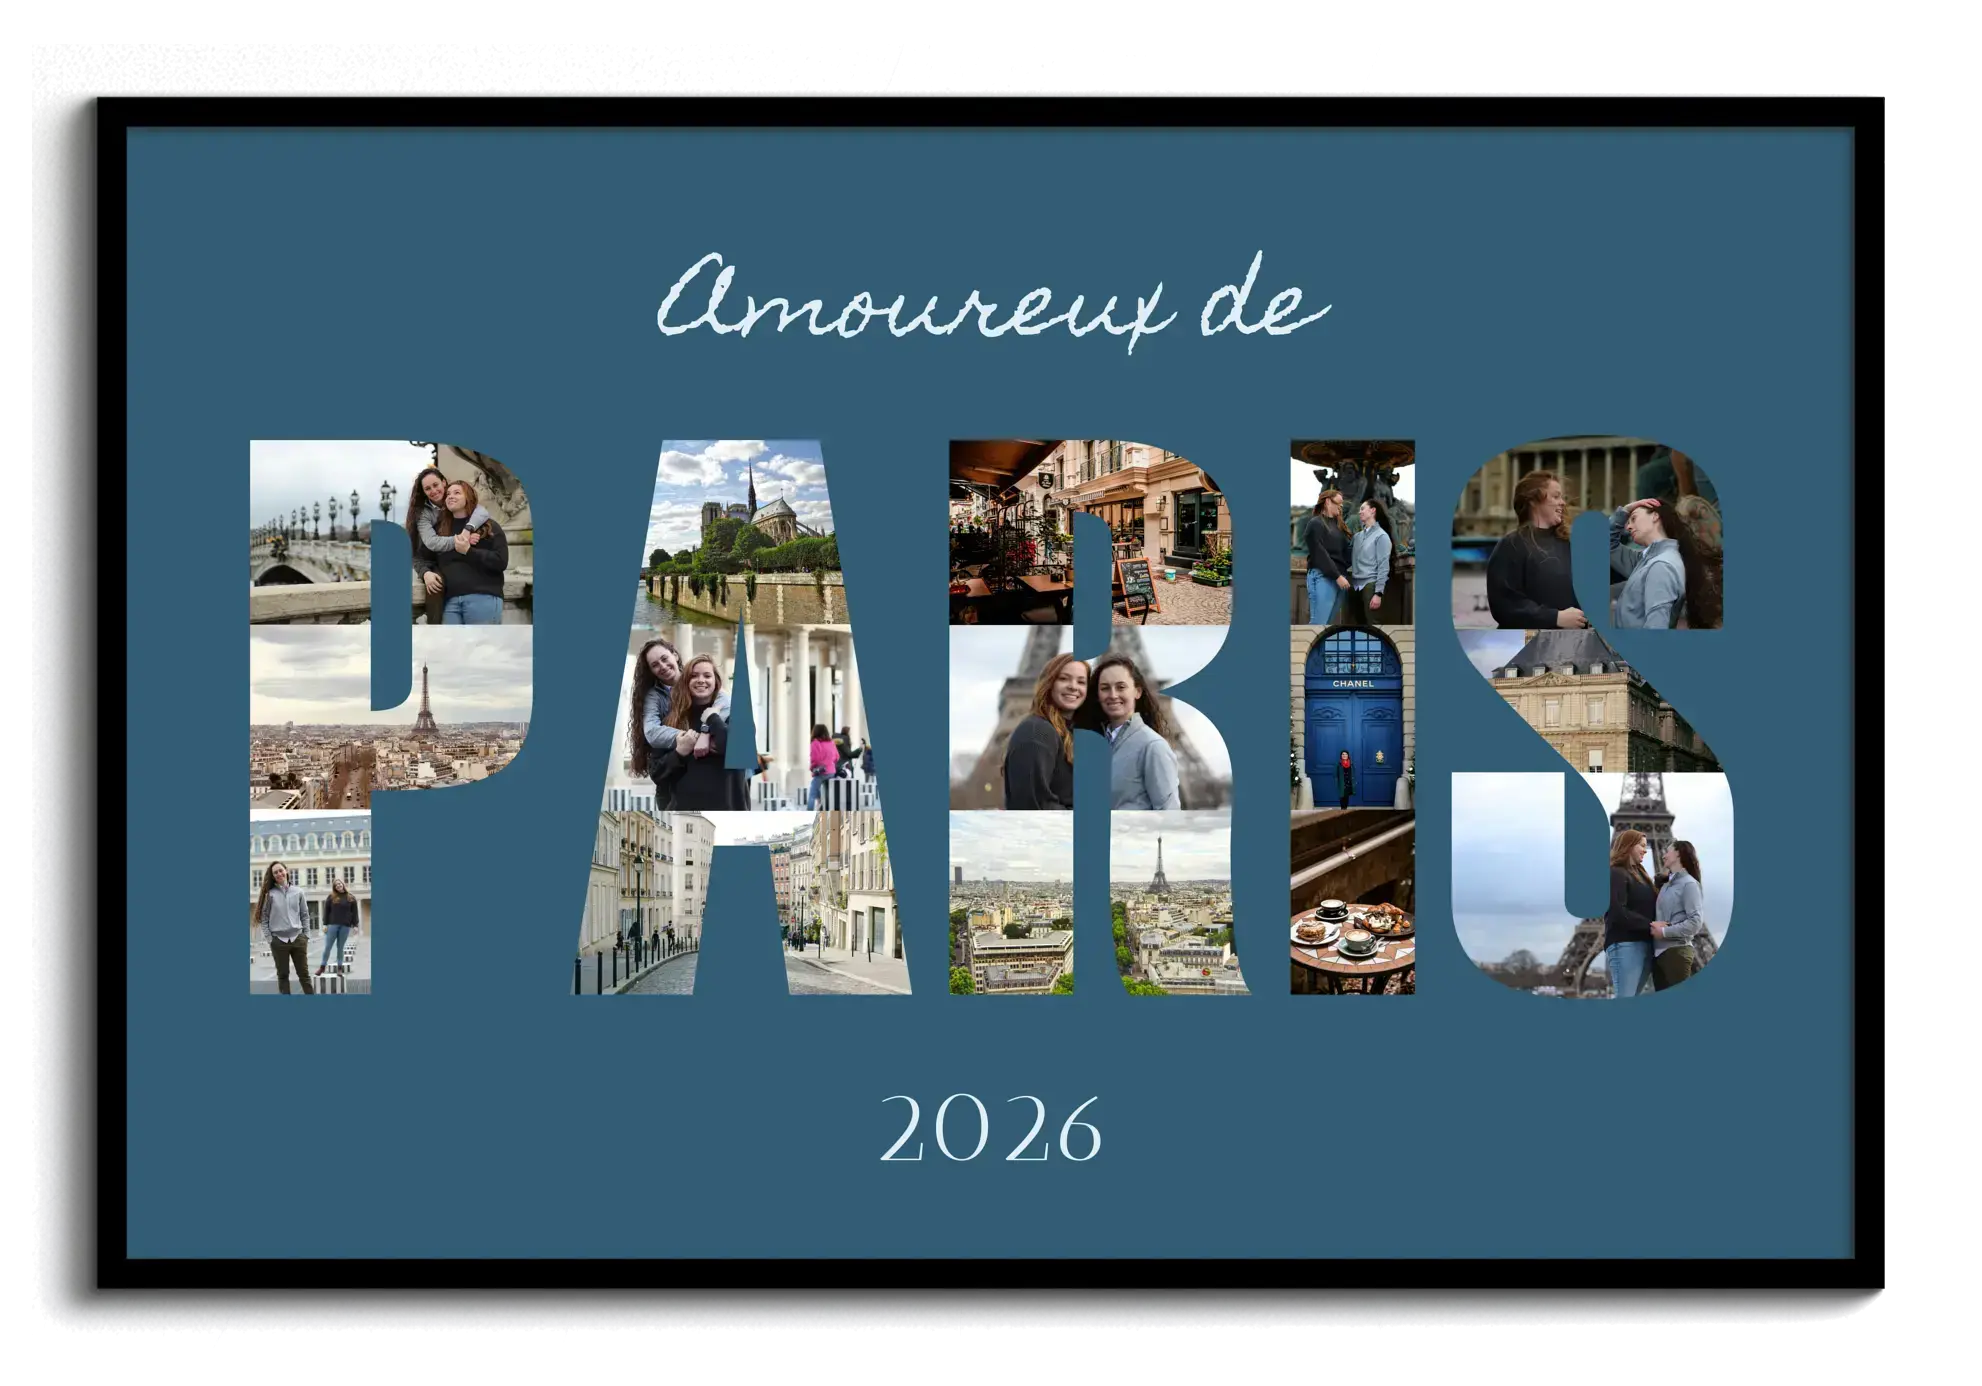
Task: Click the "2026" year text
Action: [990, 1128]
